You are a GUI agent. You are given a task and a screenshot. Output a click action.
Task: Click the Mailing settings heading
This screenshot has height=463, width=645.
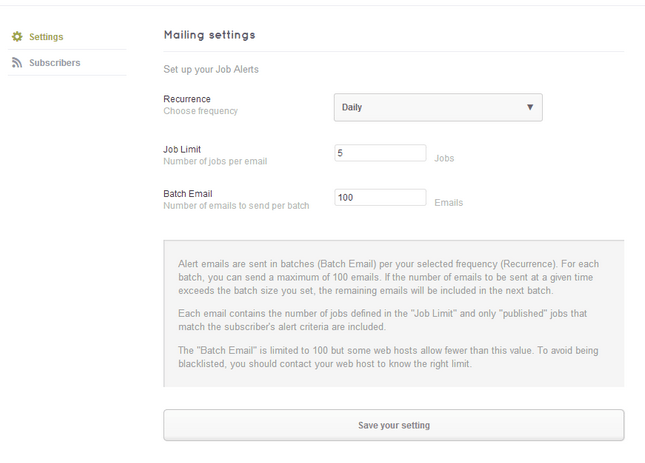point(209,35)
